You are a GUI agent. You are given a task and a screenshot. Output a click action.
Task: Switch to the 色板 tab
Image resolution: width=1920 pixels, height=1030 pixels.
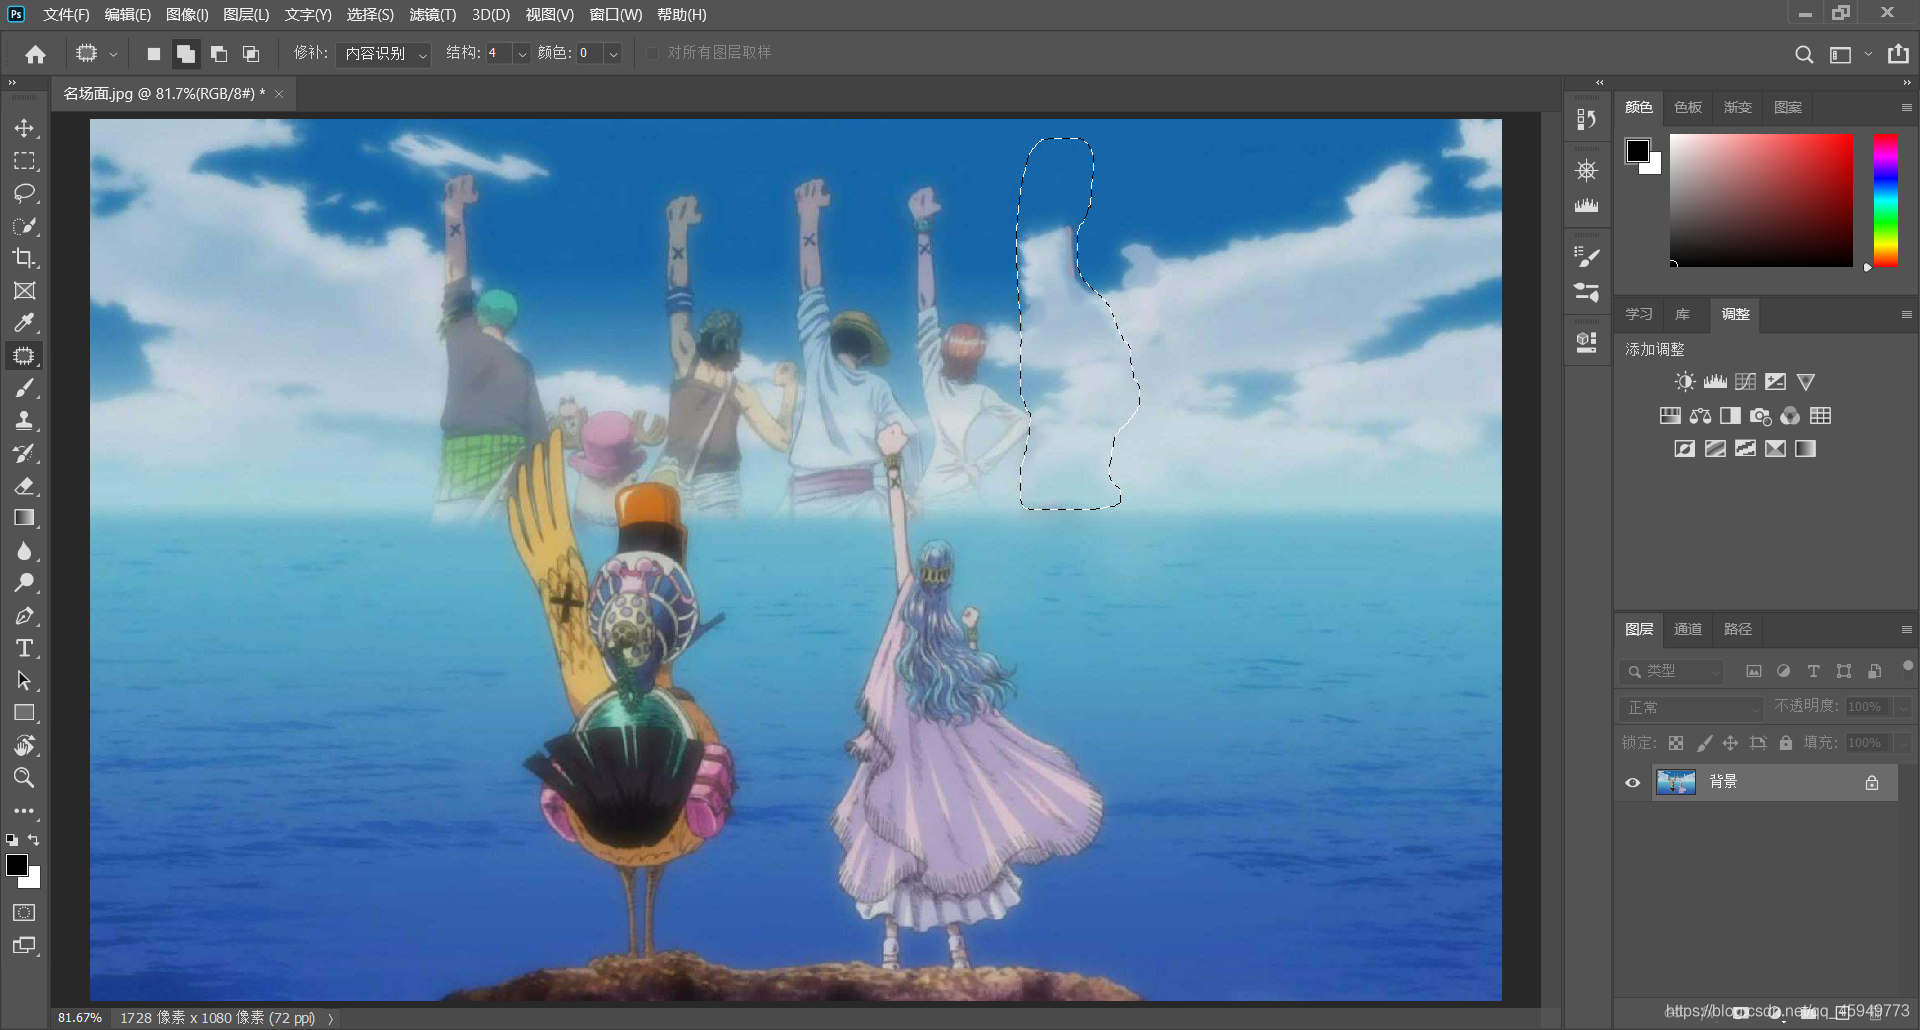coord(1688,107)
